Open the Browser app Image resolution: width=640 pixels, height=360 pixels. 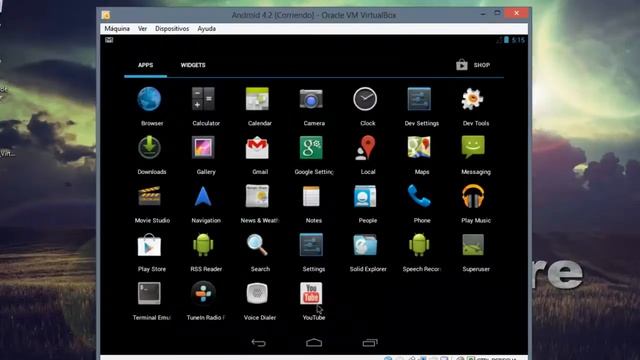click(x=149, y=99)
